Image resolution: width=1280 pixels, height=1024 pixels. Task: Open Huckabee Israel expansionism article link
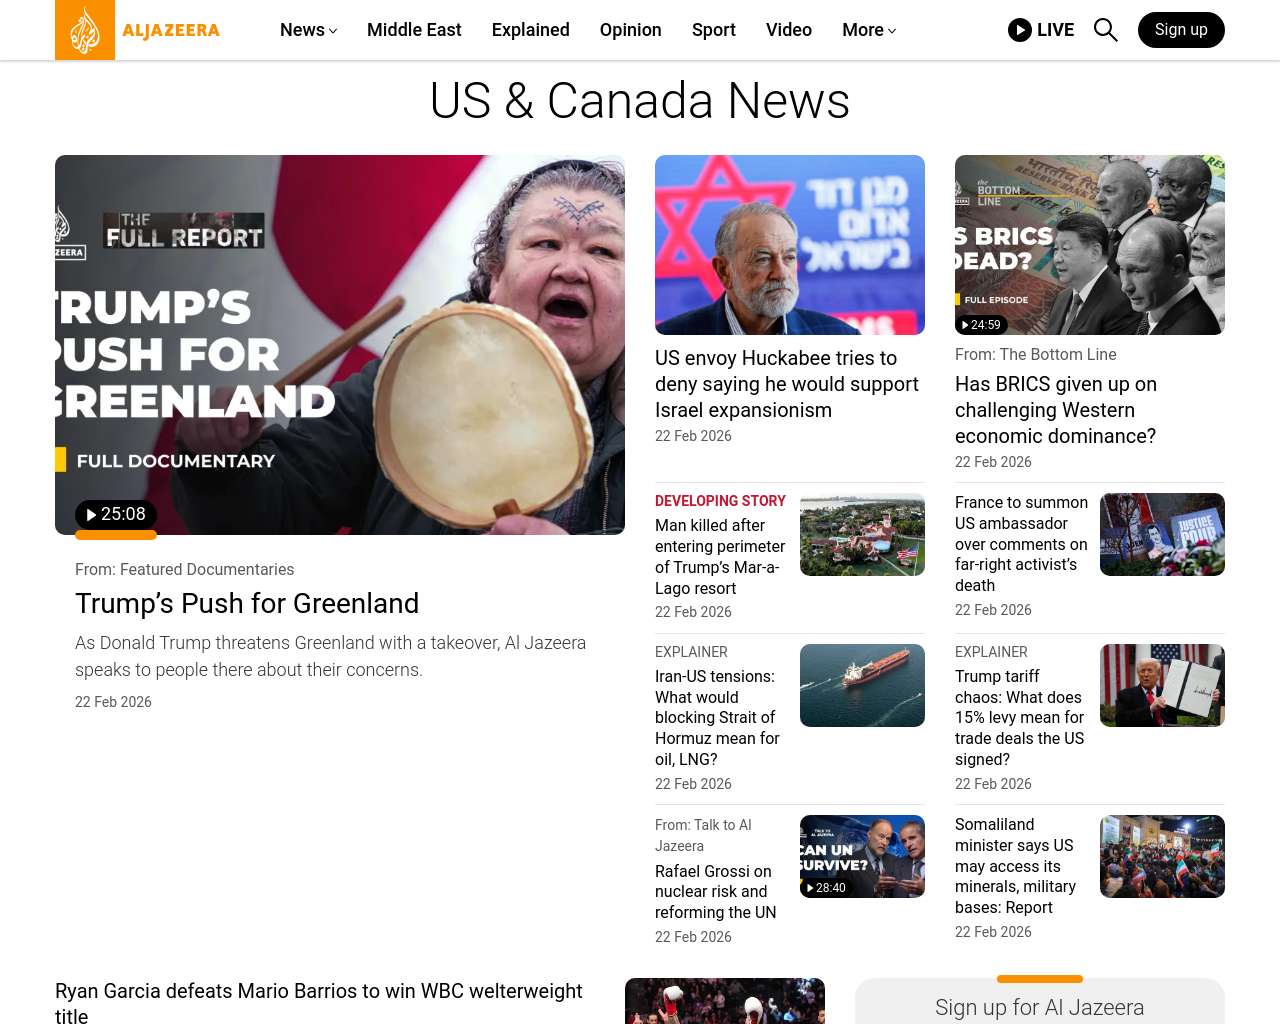(787, 384)
